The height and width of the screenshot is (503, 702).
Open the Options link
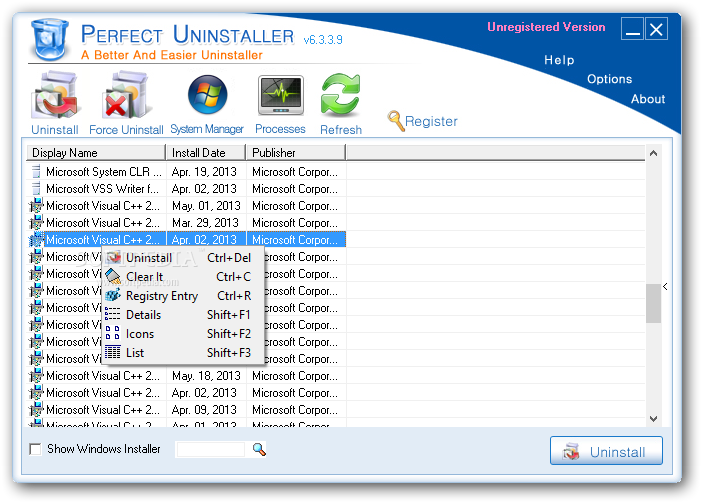609,79
